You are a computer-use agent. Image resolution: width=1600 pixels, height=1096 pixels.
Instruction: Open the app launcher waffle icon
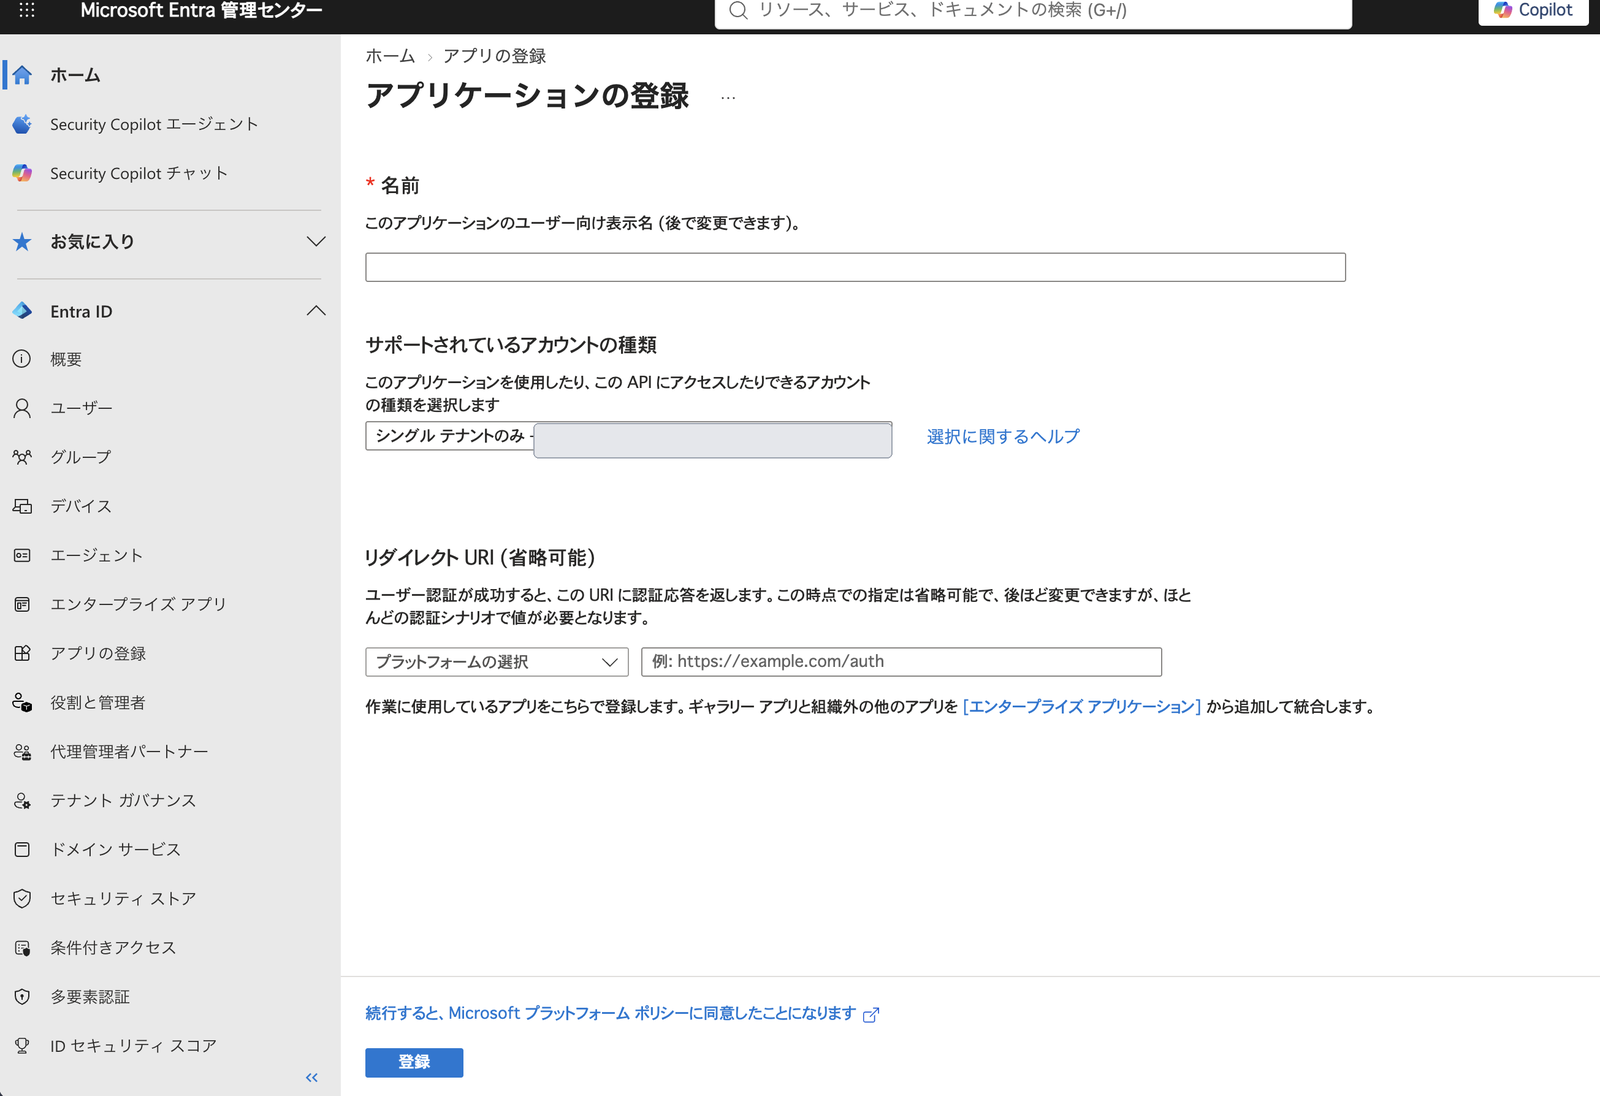point(27,10)
